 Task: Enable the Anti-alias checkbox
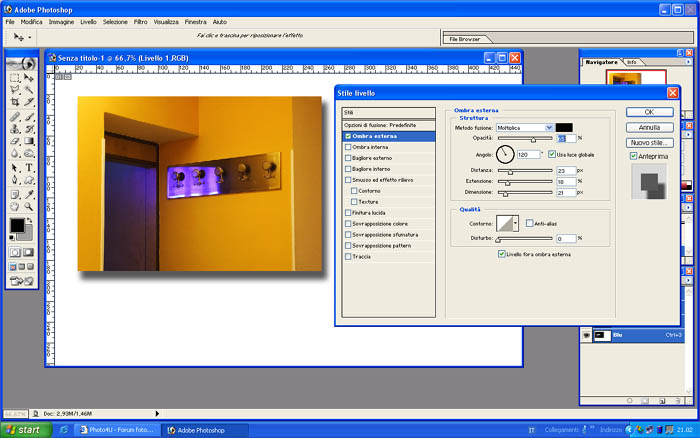(529, 223)
